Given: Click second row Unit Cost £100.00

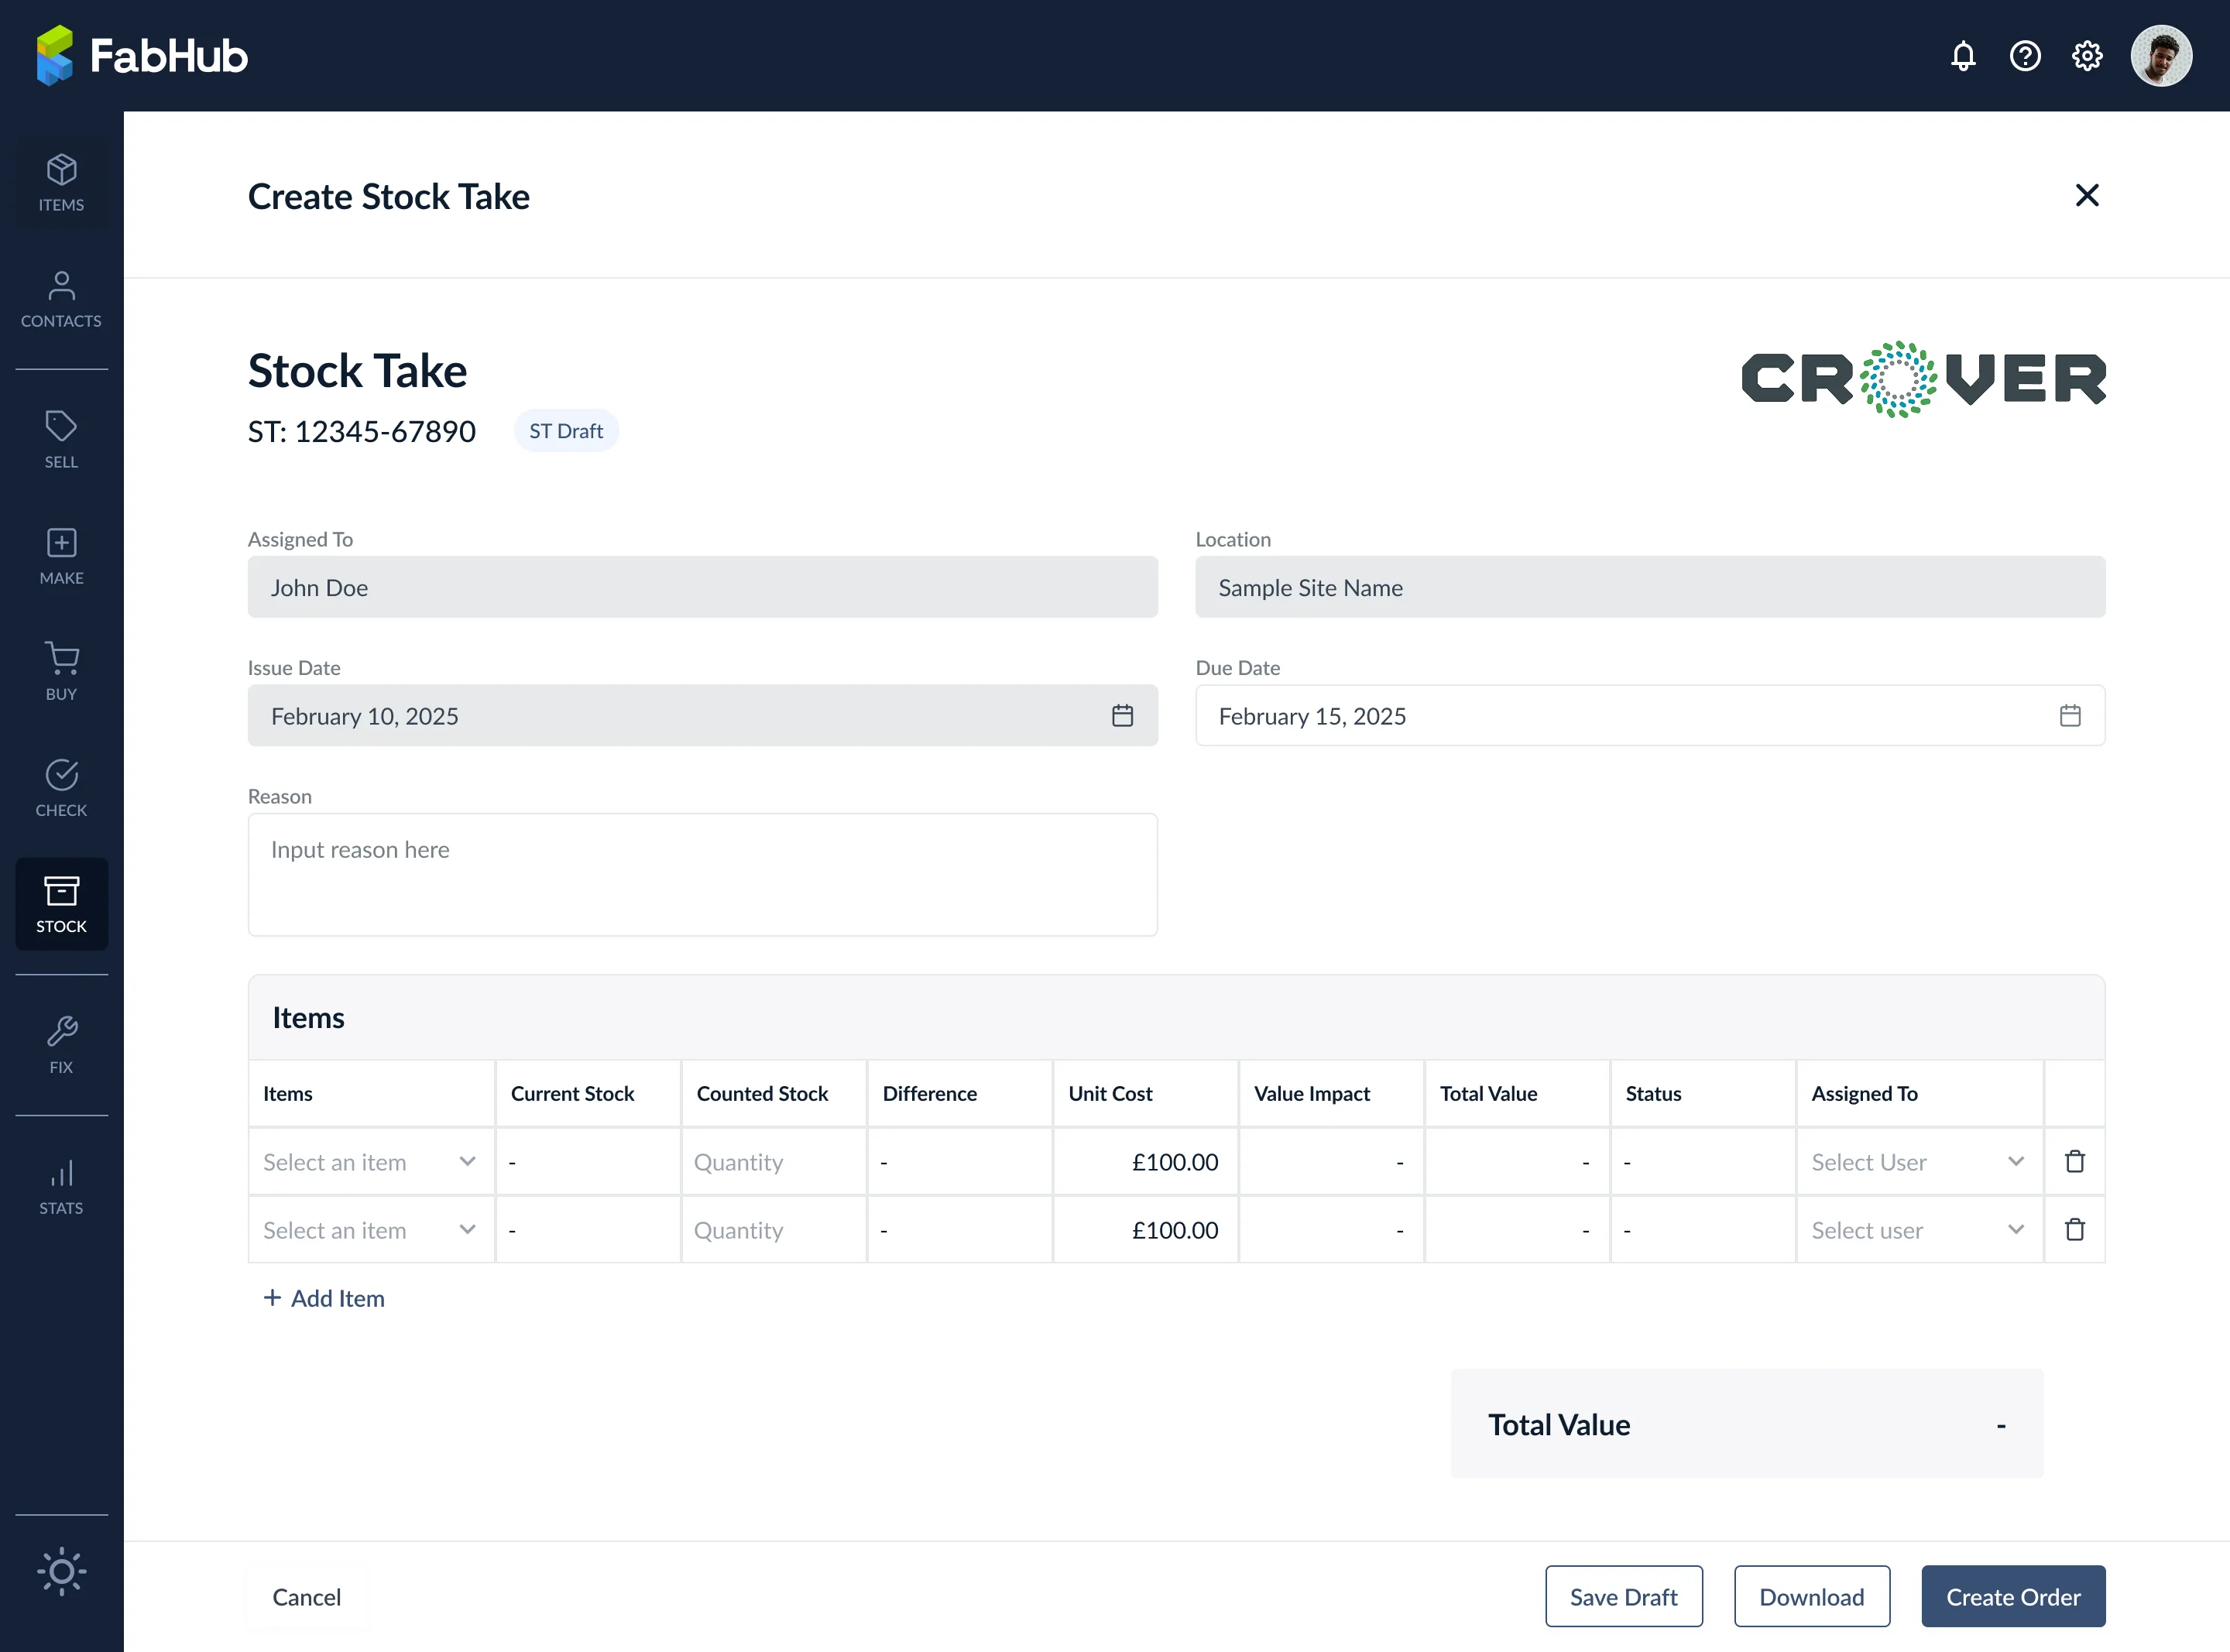Looking at the screenshot, I should (1145, 1230).
